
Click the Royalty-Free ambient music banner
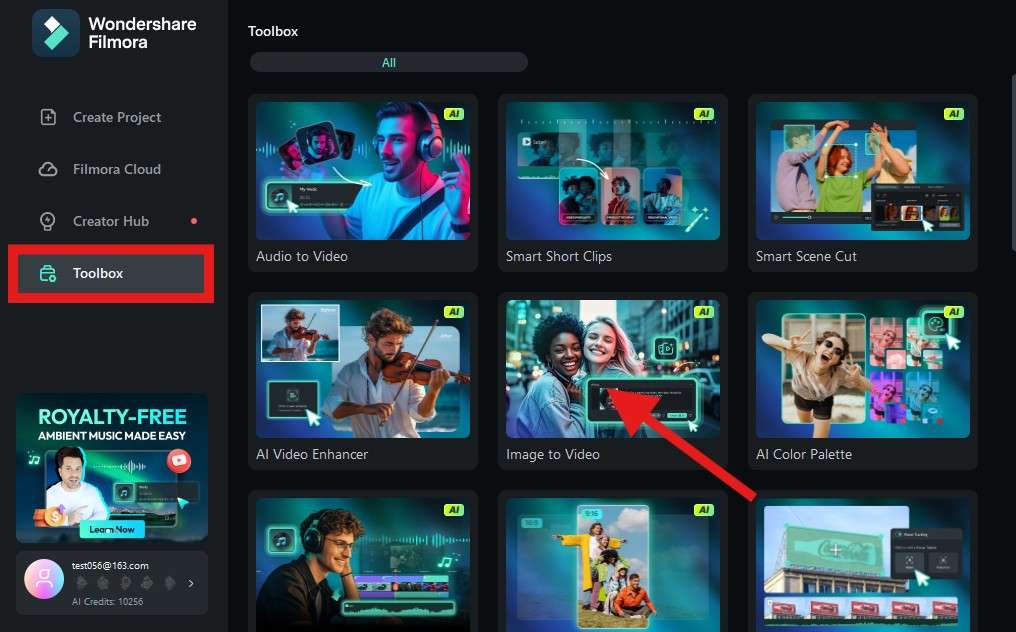112,468
